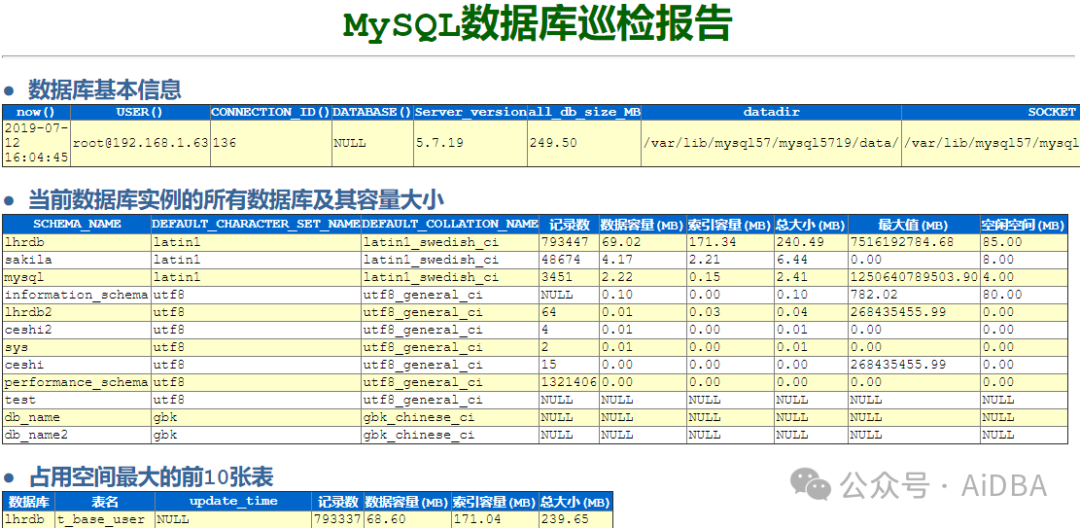Image resolution: width=1080 pixels, height=528 pixels.
Task: Click the DEFAULT_COLLATION_NAME column header
Action: [x=450, y=224]
